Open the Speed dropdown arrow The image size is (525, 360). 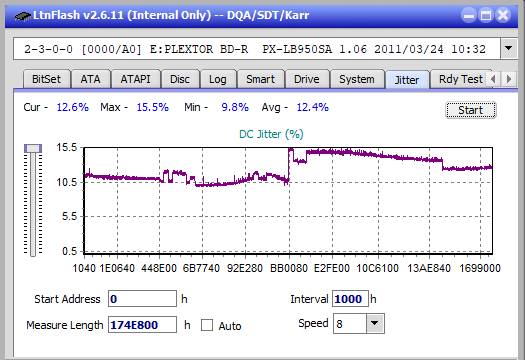point(375,323)
